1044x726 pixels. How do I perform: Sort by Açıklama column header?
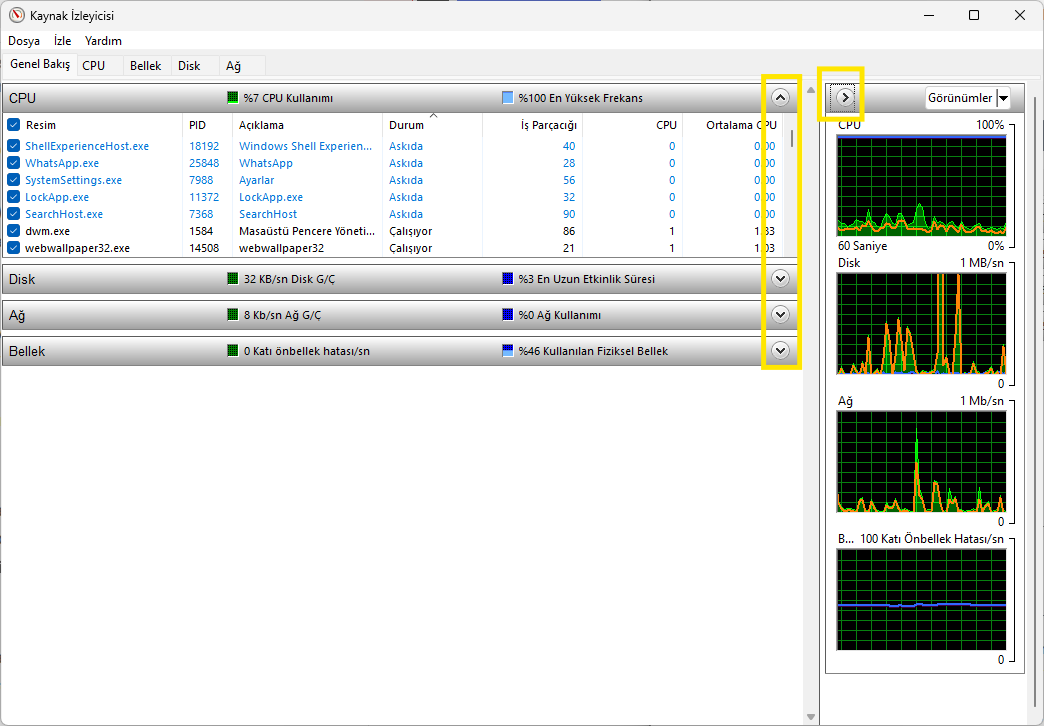307,125
